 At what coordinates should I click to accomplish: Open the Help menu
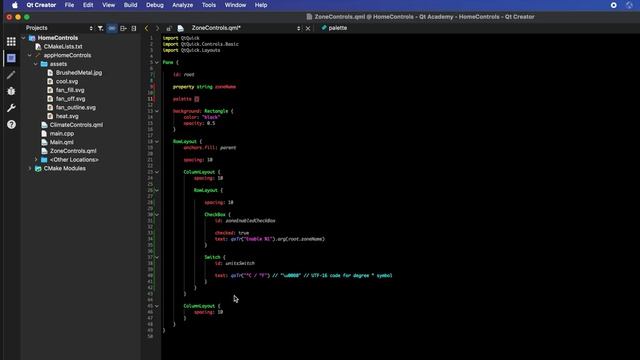[x=261, y=5]
